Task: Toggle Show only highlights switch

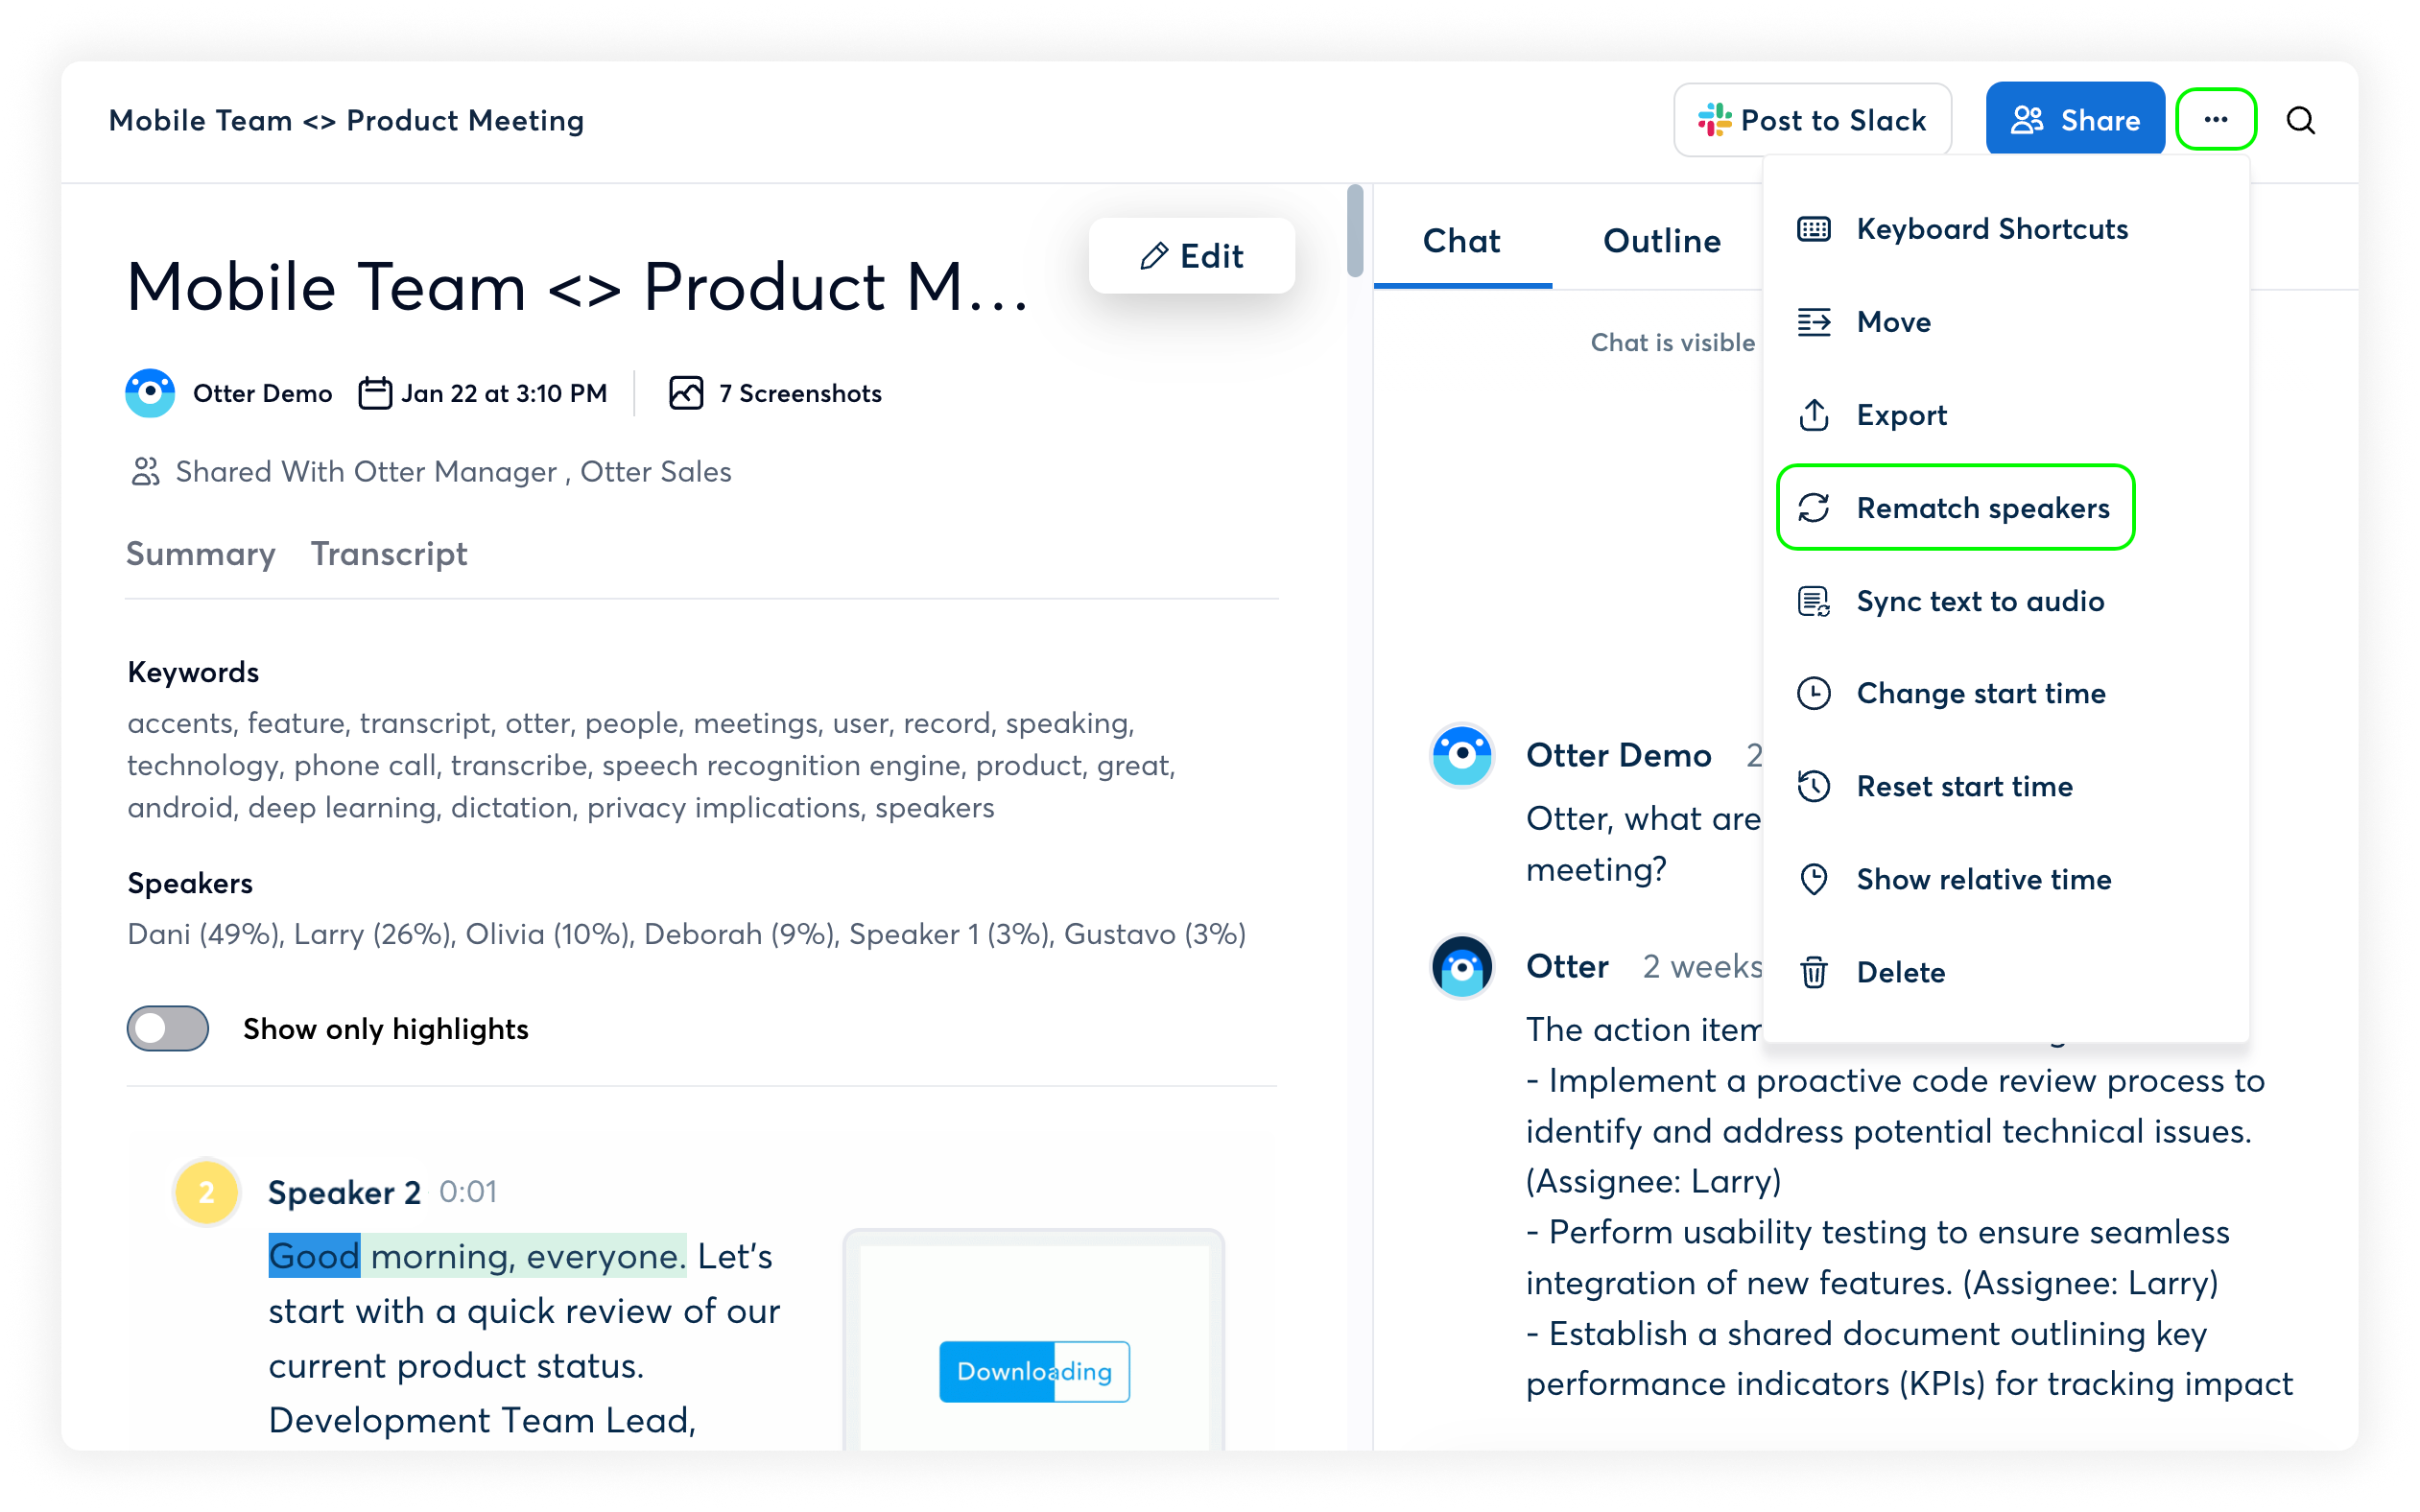Action: (168, 1028)
